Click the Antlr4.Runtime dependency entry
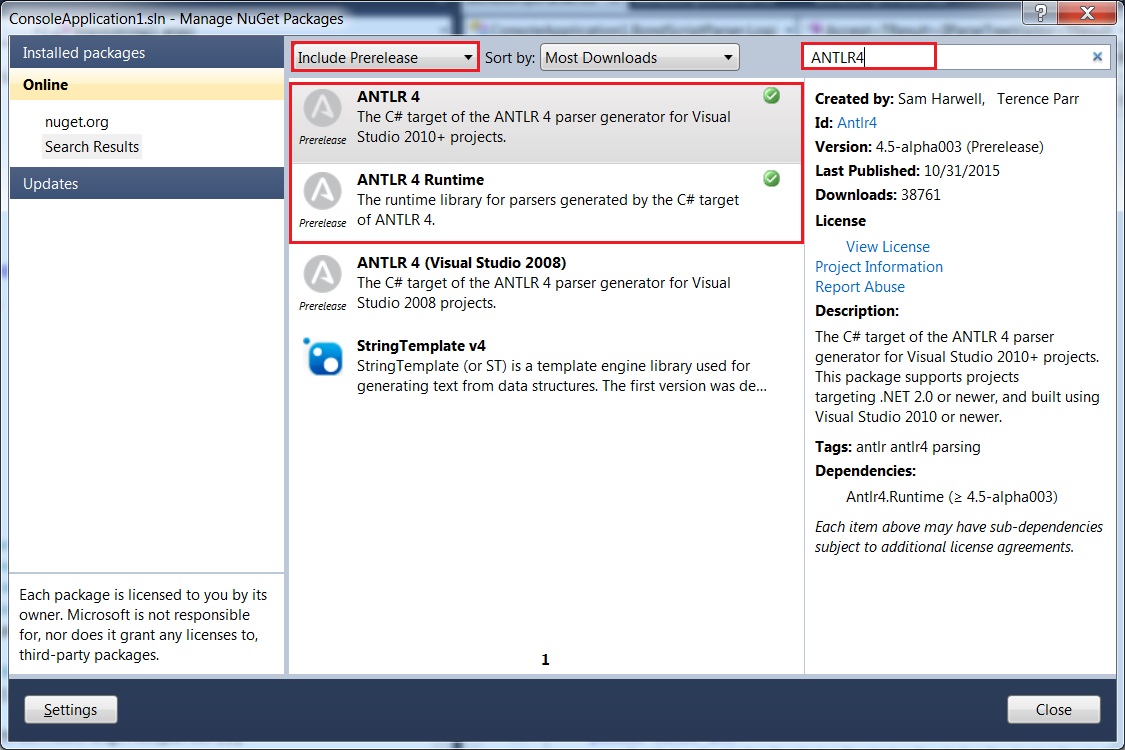 (951, 497)
